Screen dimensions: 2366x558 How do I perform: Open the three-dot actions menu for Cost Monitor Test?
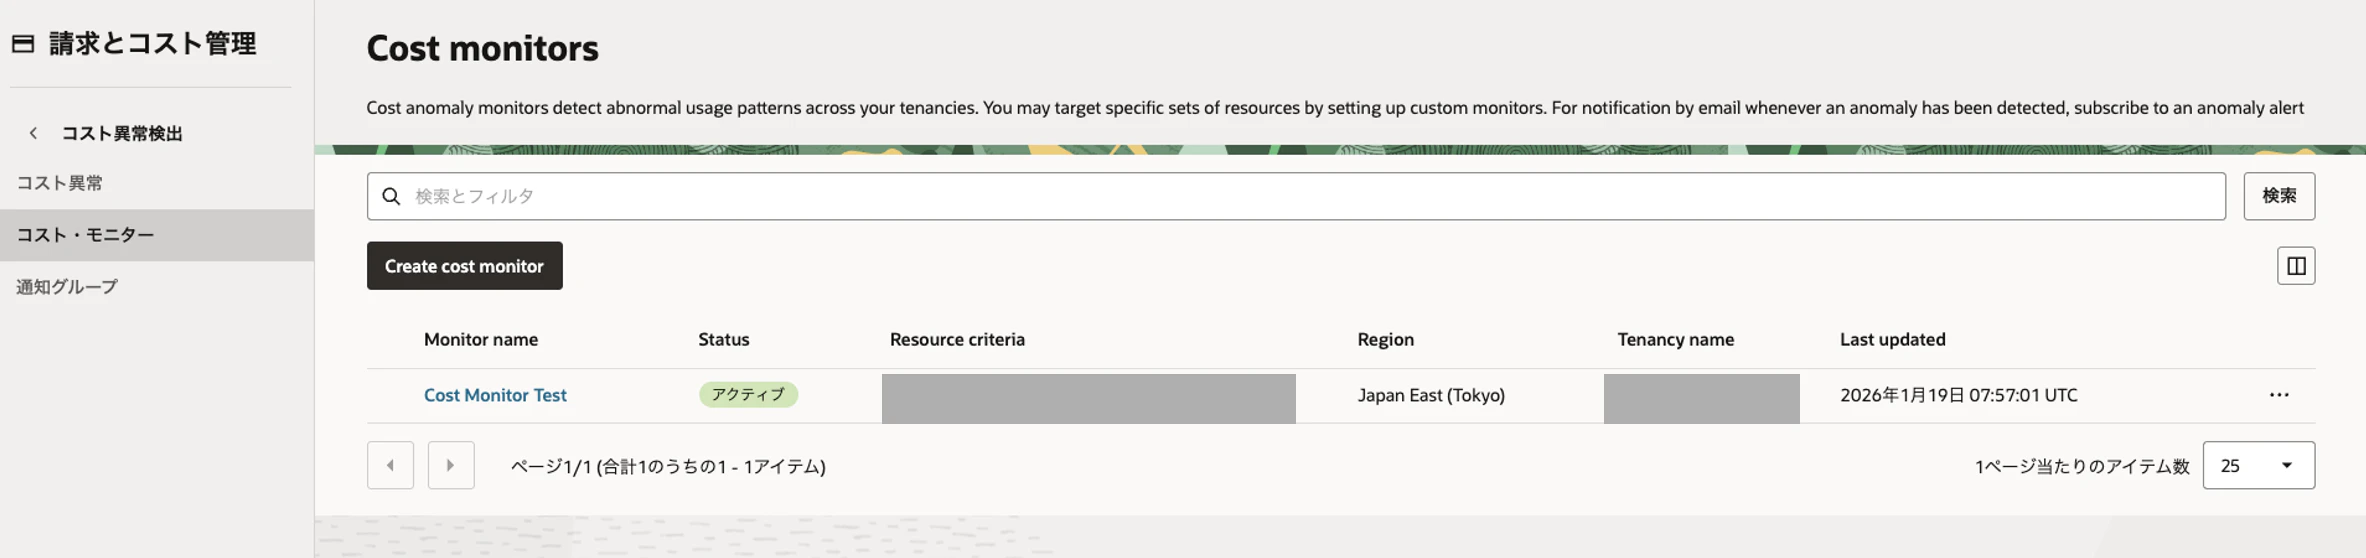(2278, 395)
